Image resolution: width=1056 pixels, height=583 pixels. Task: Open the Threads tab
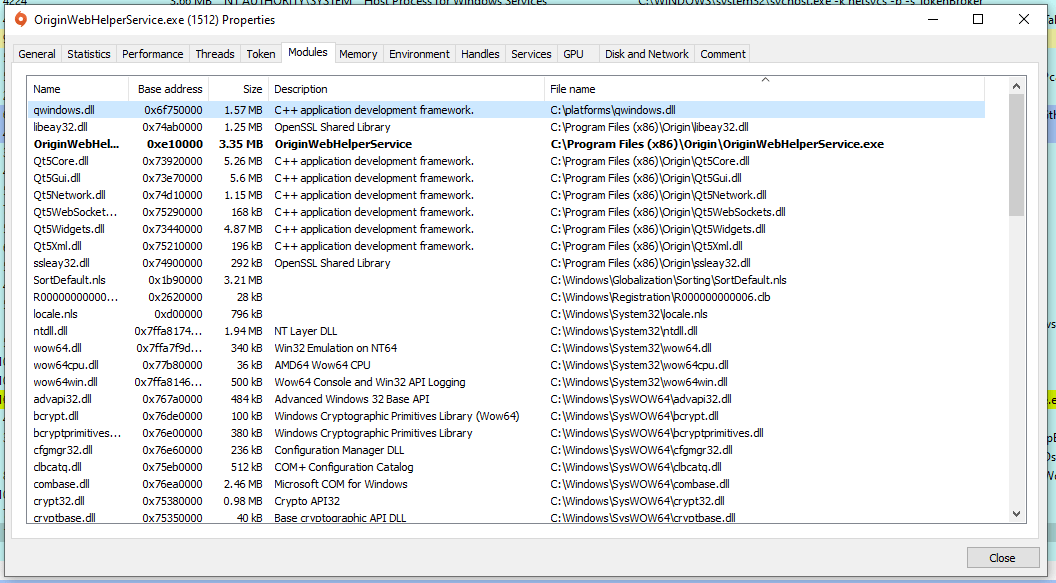215,54
